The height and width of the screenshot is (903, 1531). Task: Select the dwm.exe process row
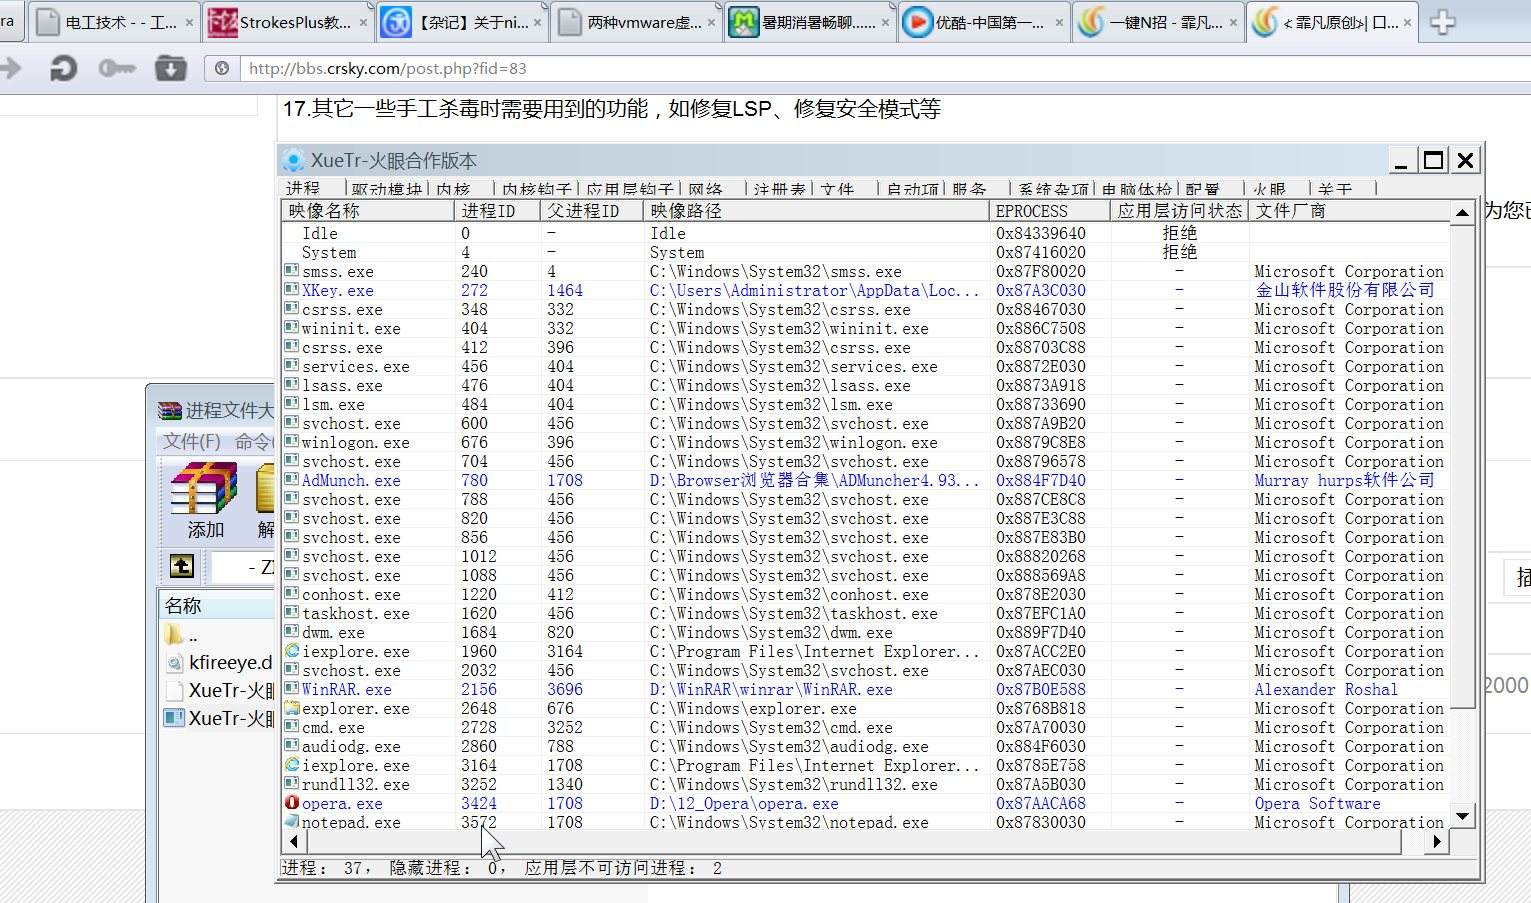[x=865, y=632]
